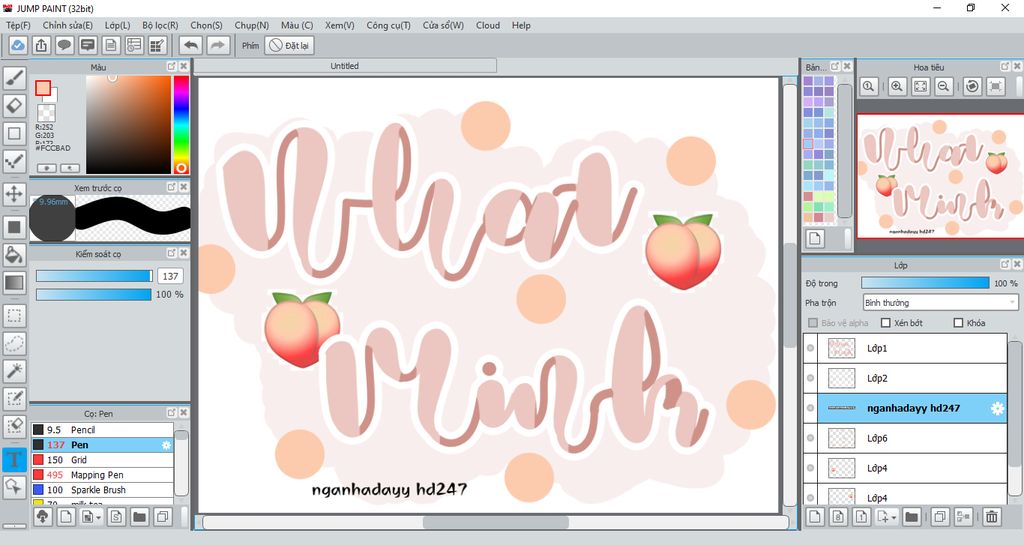Click the Độ trong opacity slider

coord(925,283)
